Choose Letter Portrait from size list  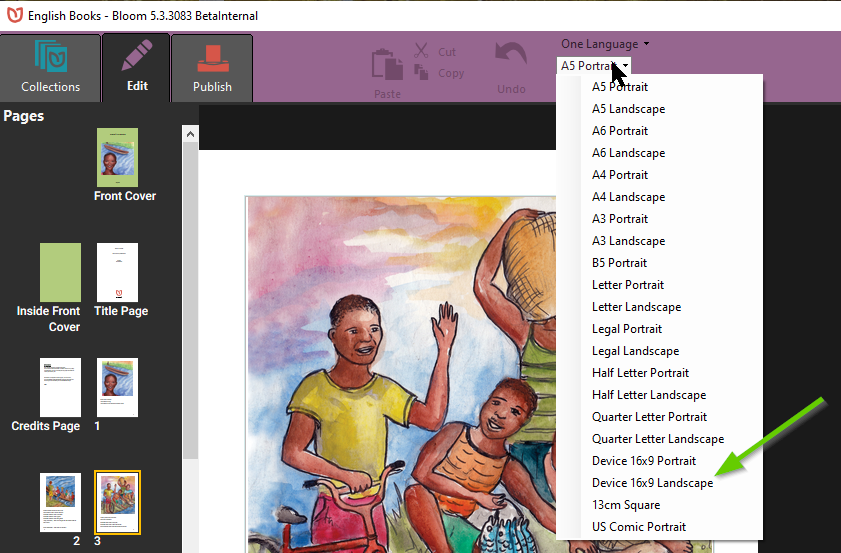629,285
